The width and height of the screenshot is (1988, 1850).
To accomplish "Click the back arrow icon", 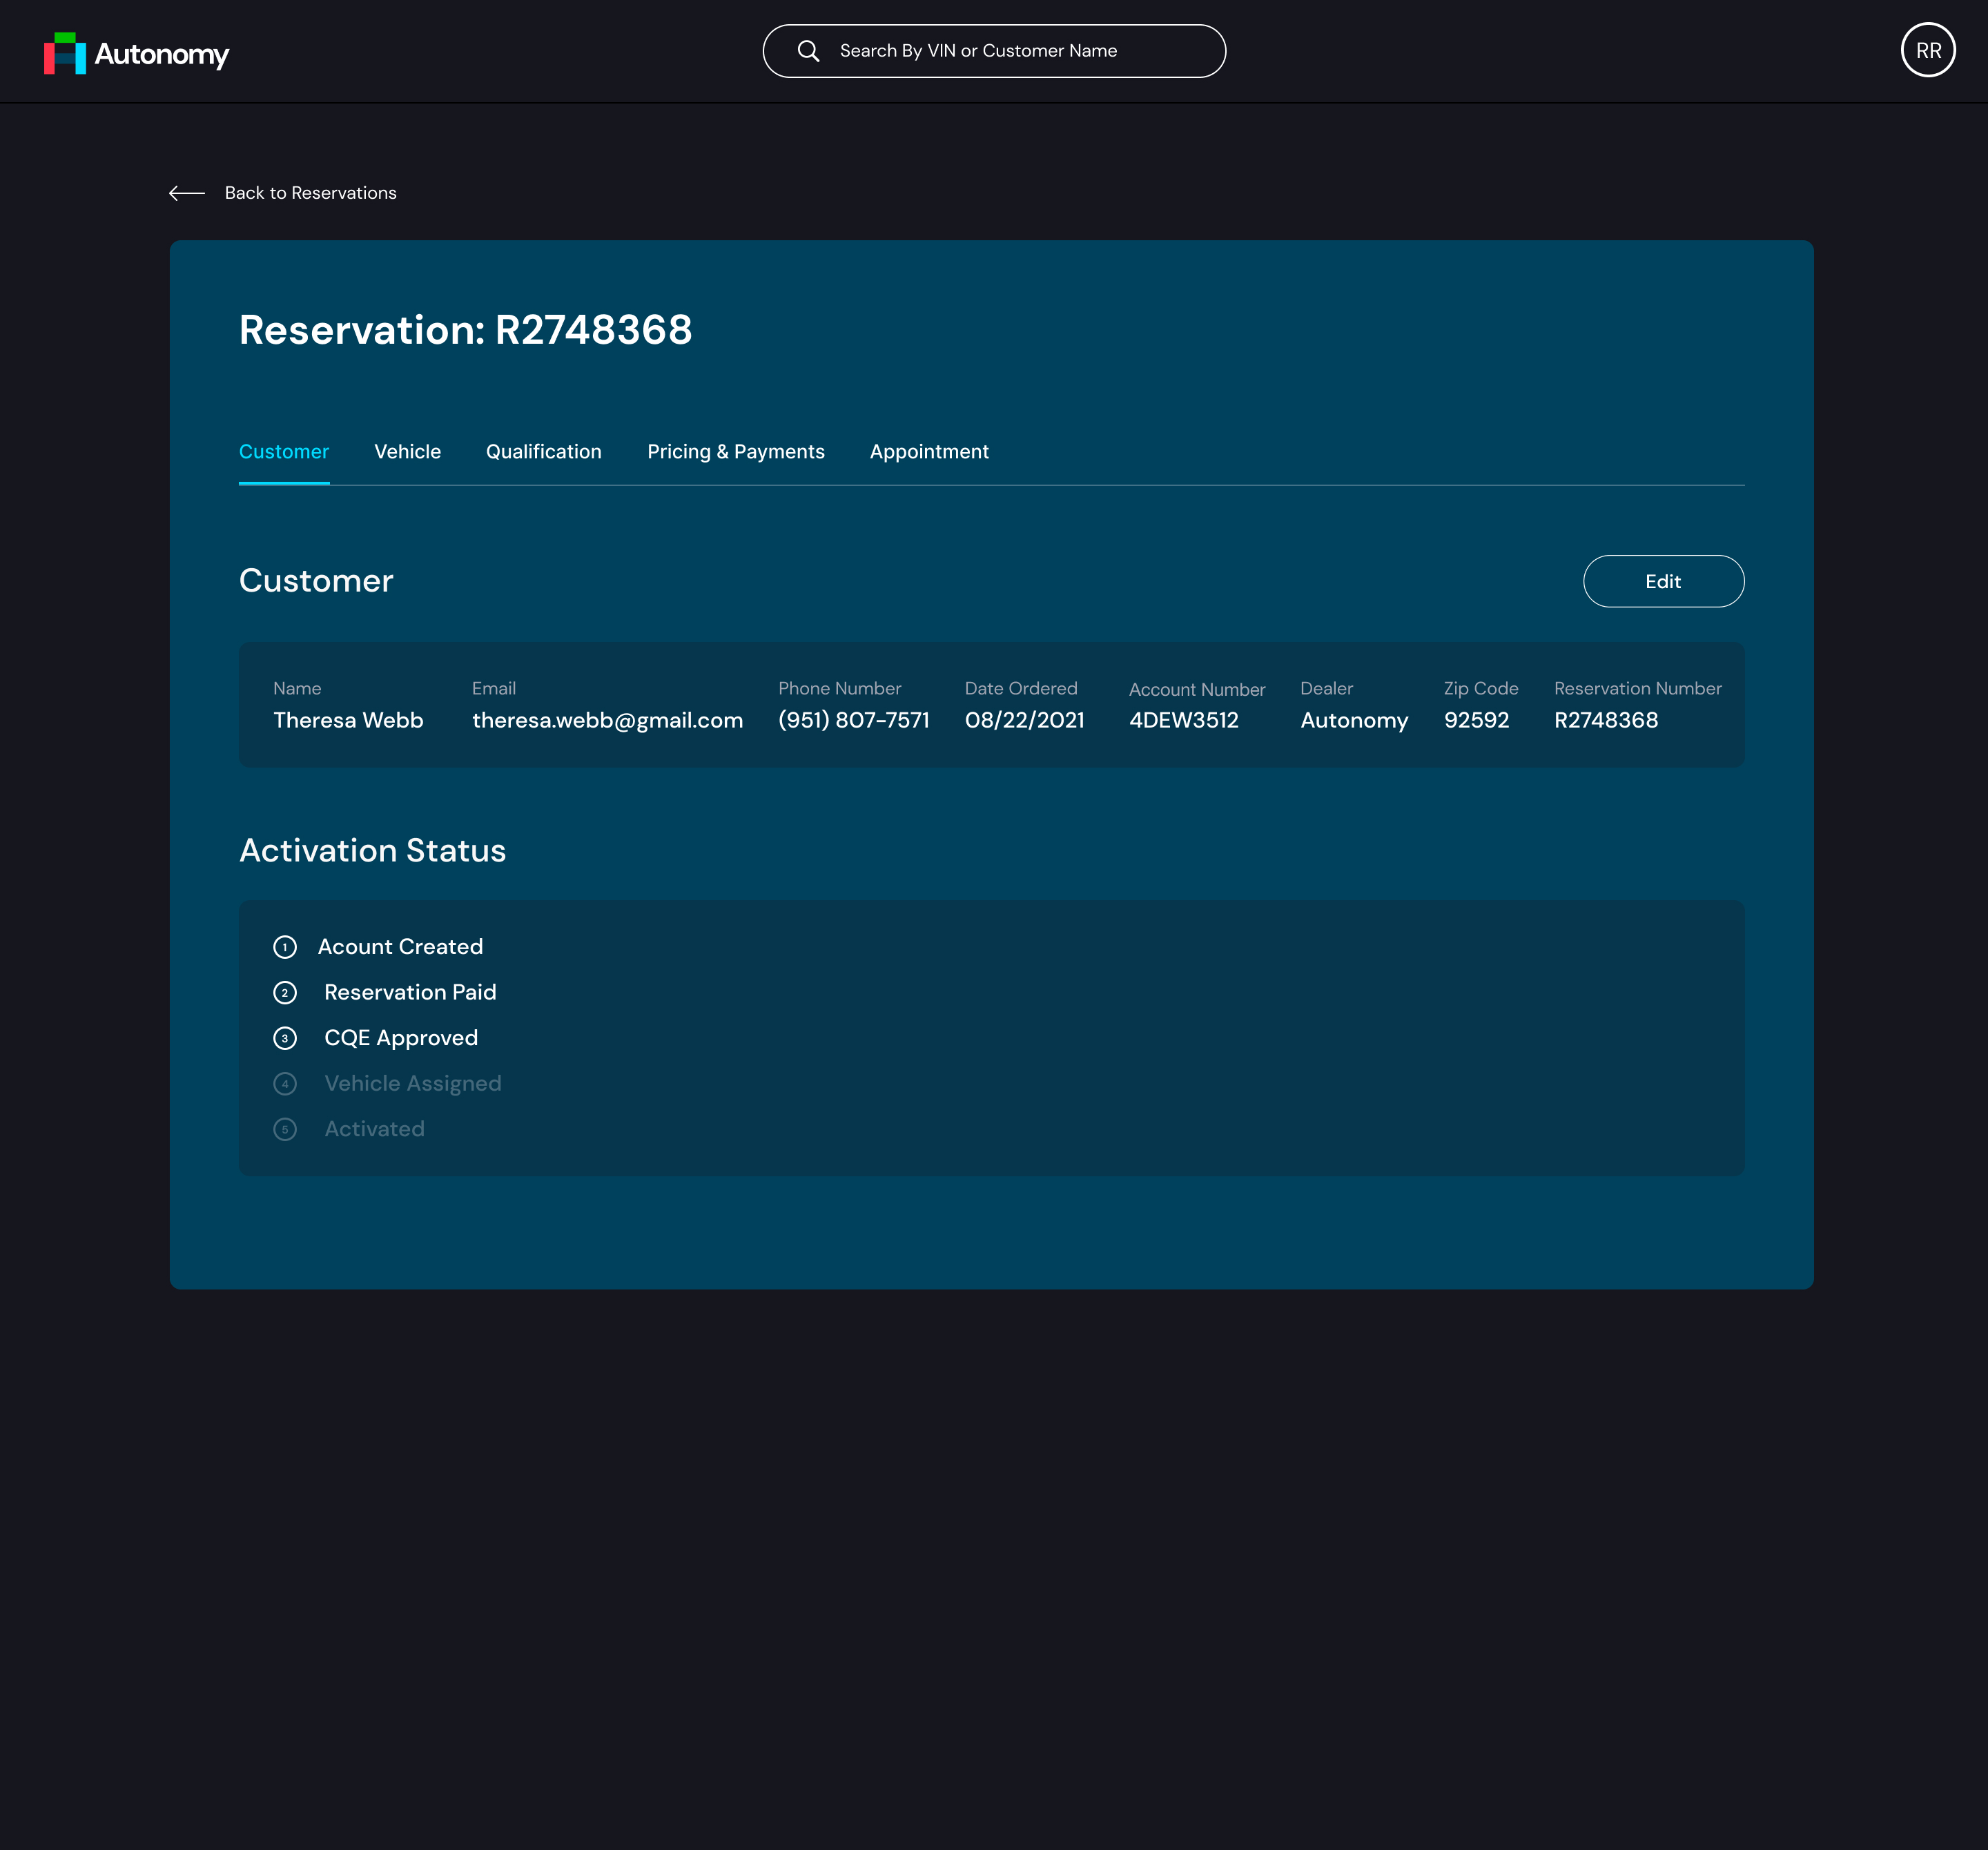I will coord(187,193).
